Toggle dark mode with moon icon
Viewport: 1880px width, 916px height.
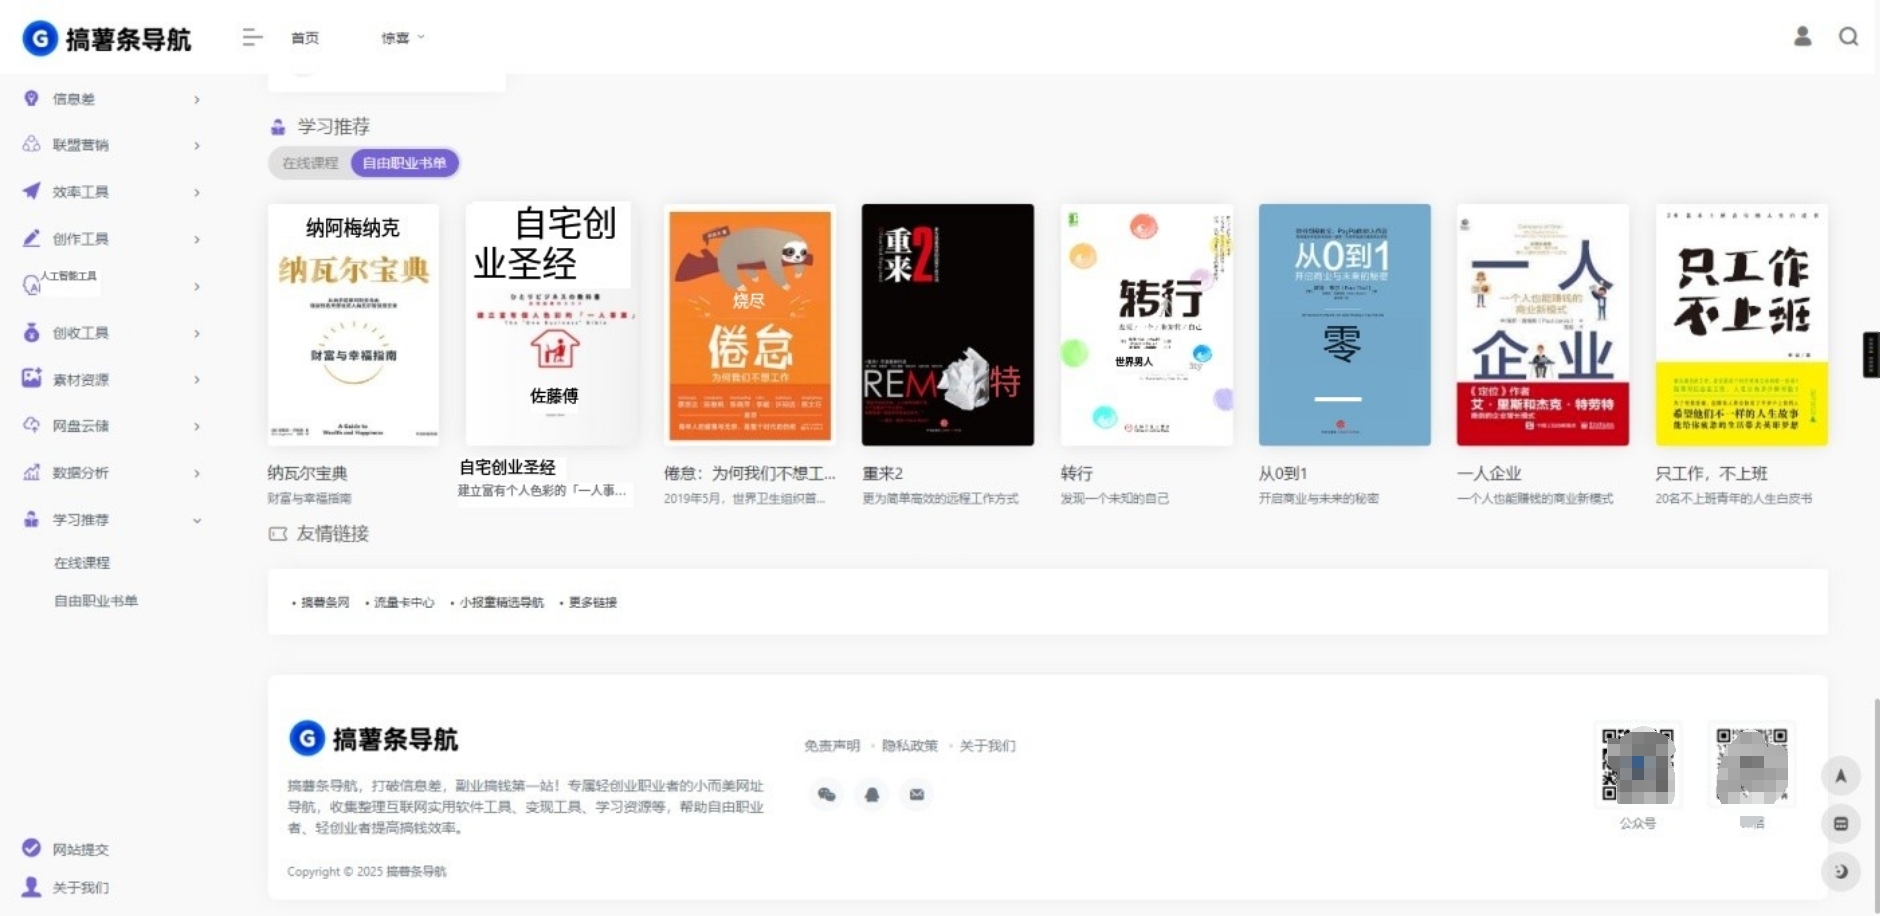click(1840, 871)
